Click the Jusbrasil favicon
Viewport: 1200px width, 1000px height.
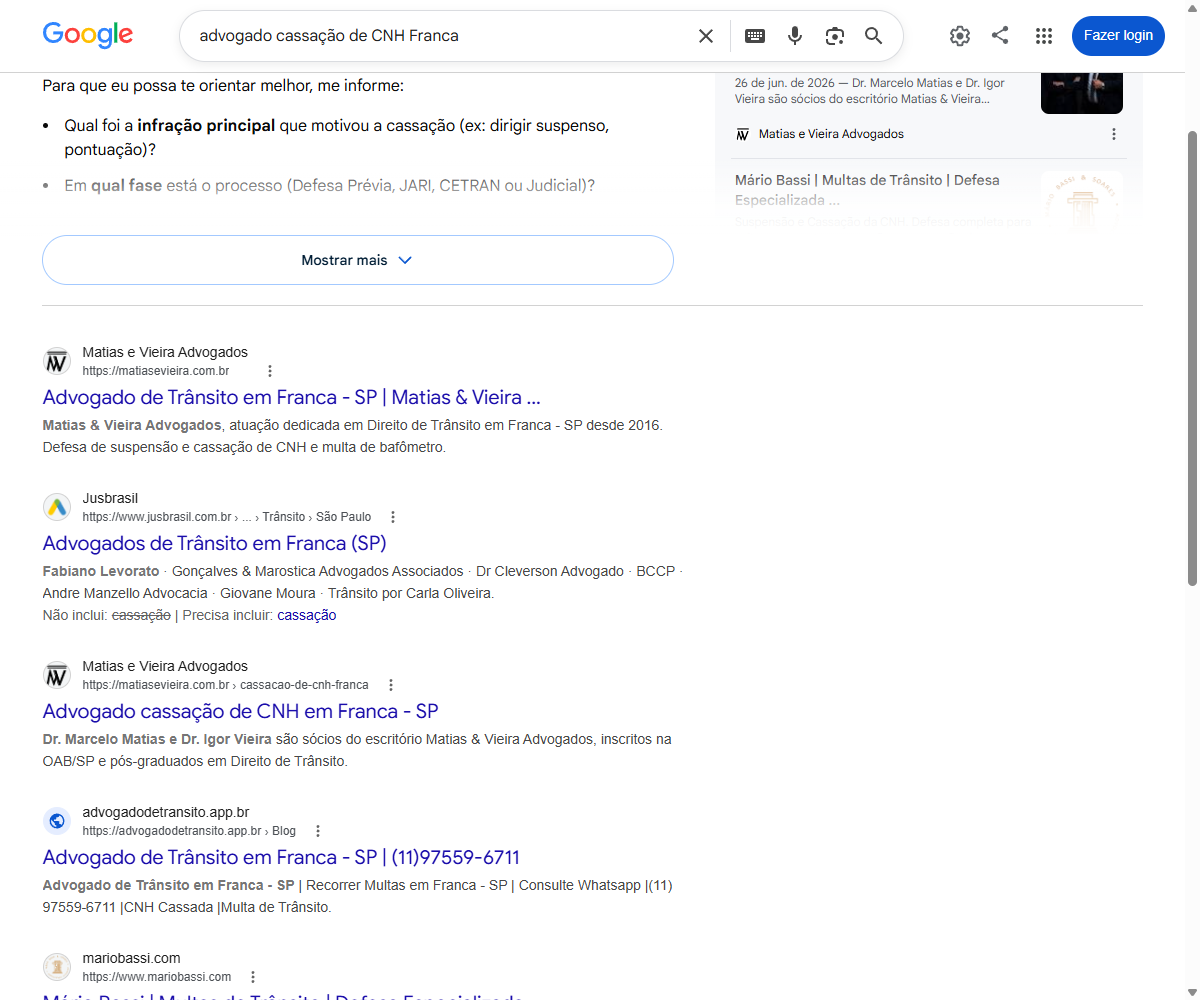point(57,507)
